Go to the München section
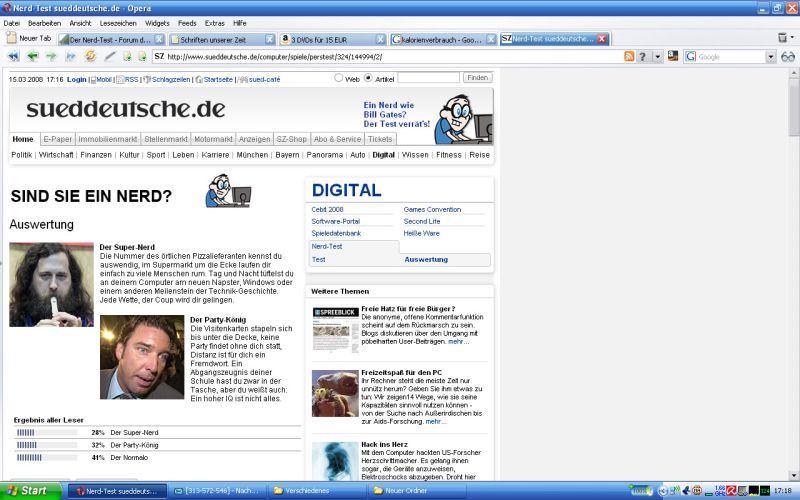The width and height of the screenshot is (800, 500). click(252, 155)
